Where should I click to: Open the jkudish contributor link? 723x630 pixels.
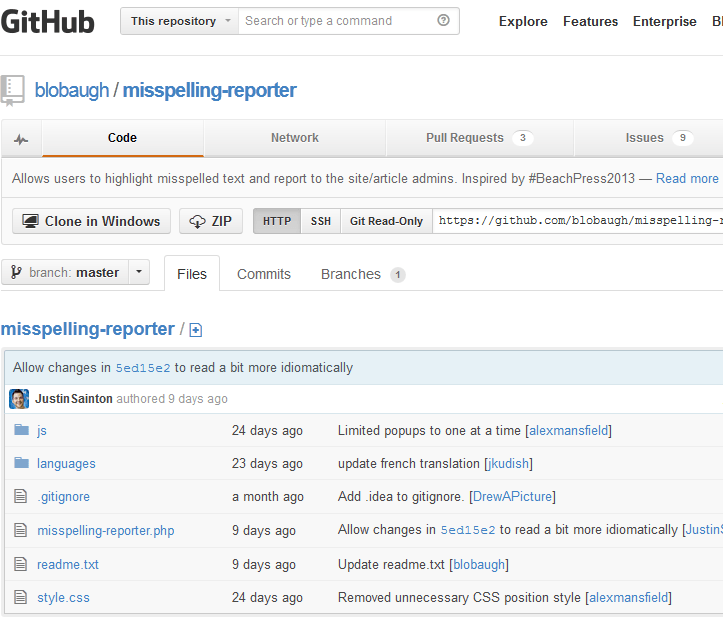509,464
